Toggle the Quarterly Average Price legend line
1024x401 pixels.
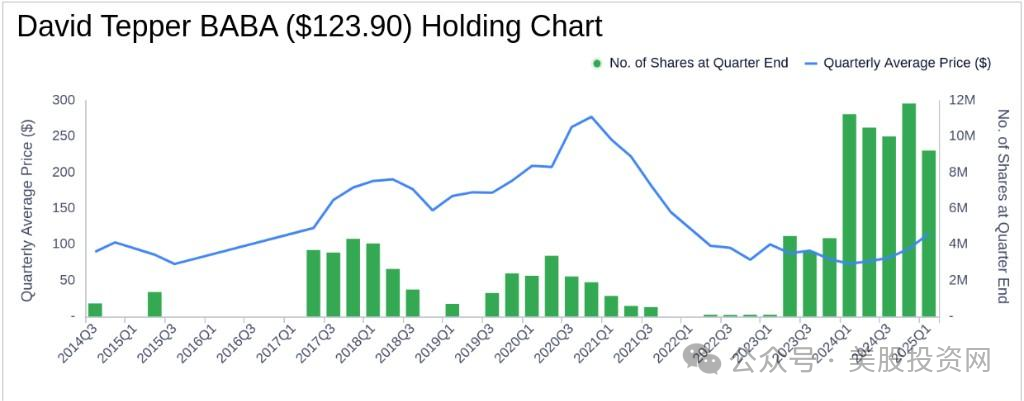point(810,63)
